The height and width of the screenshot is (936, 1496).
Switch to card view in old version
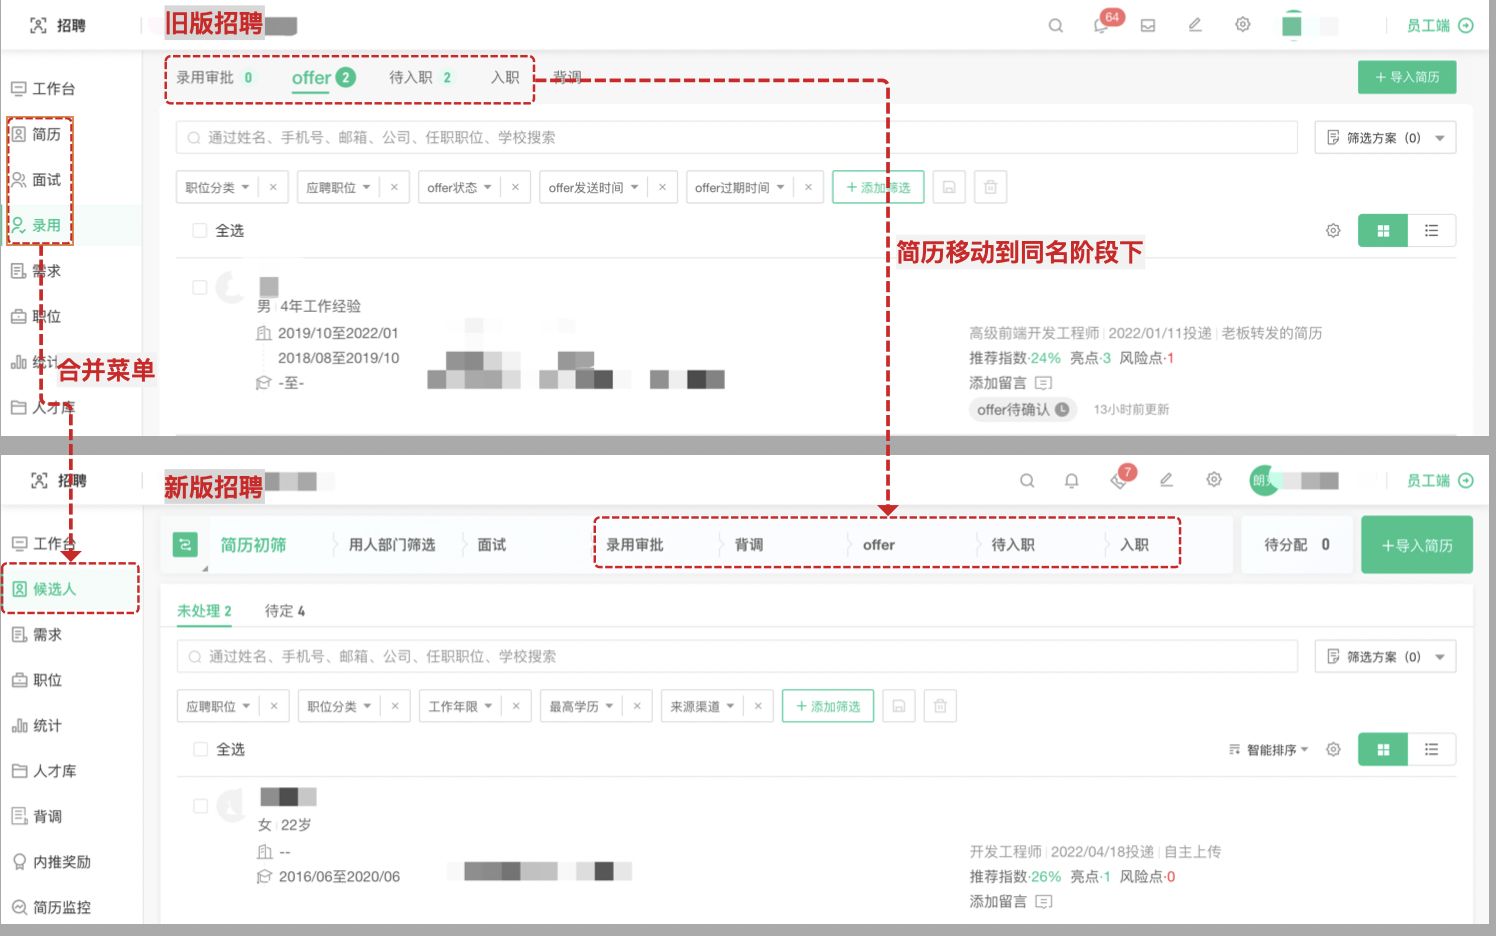point(1383,231)
